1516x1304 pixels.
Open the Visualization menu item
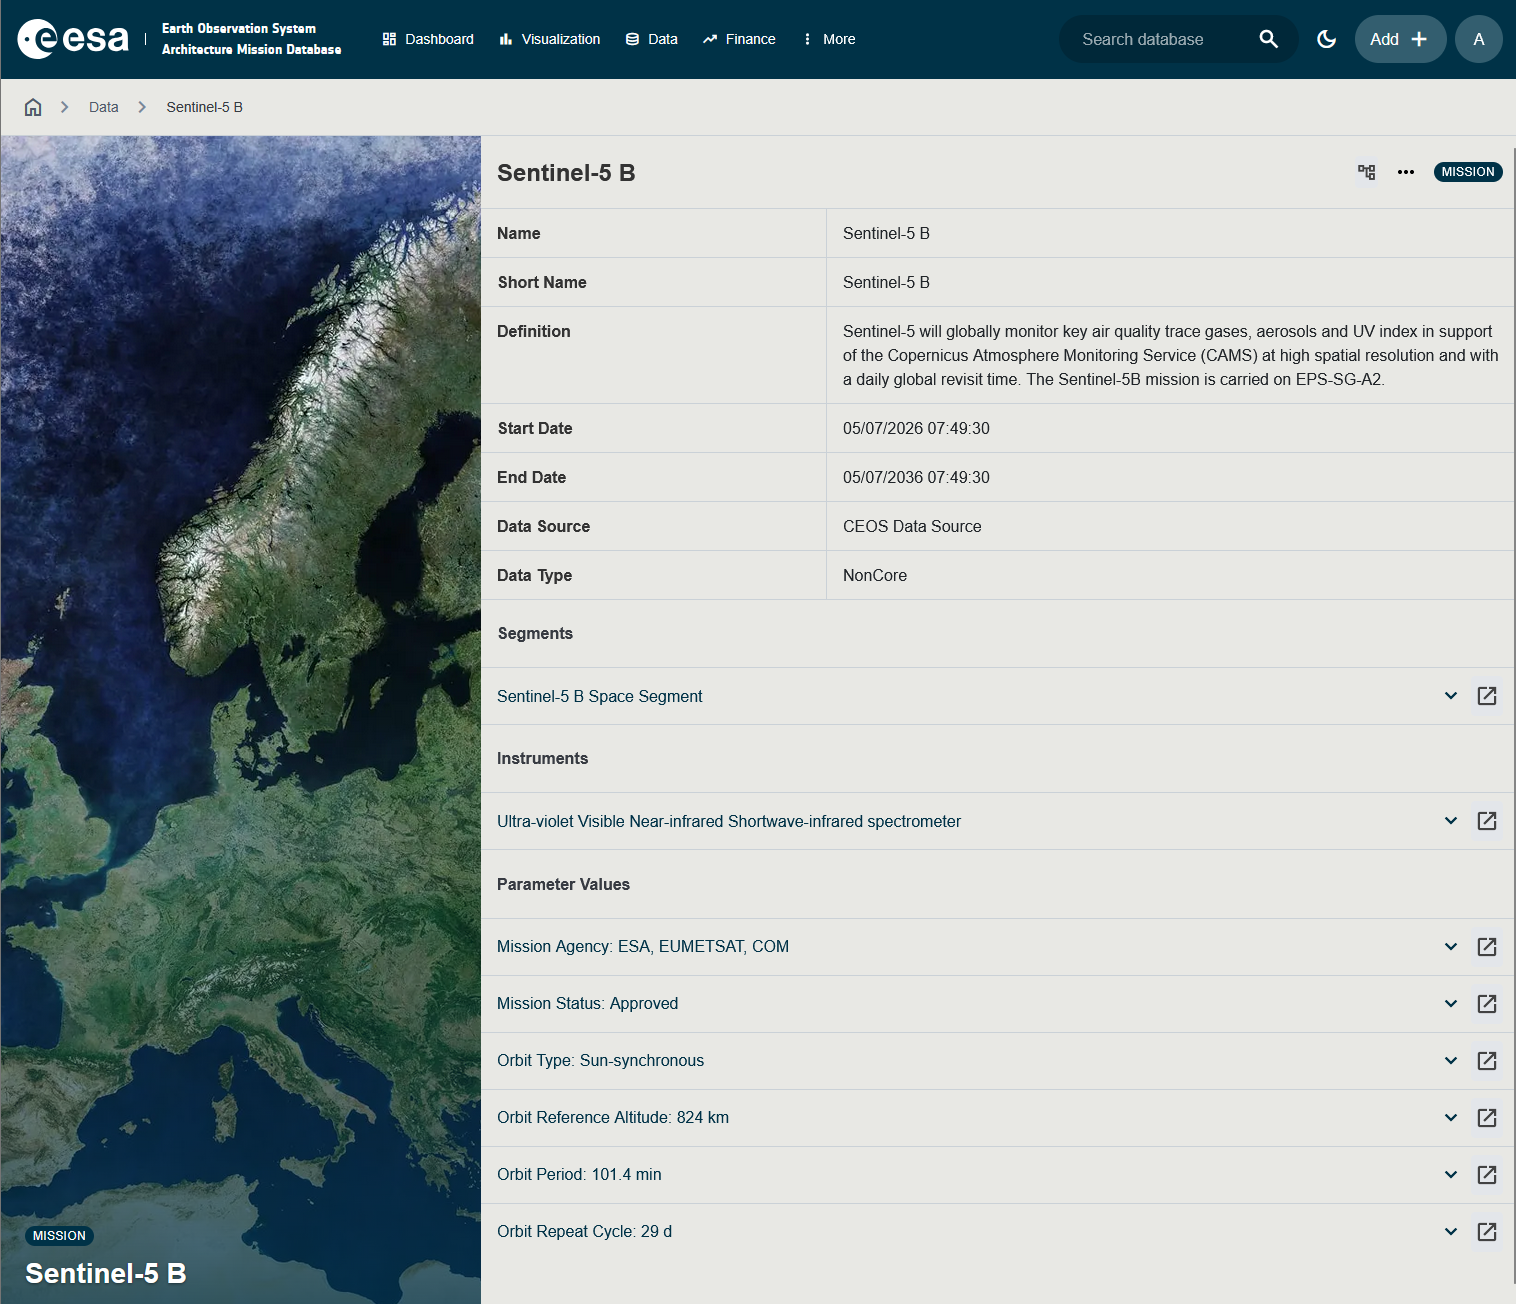[x=550, y=39]
